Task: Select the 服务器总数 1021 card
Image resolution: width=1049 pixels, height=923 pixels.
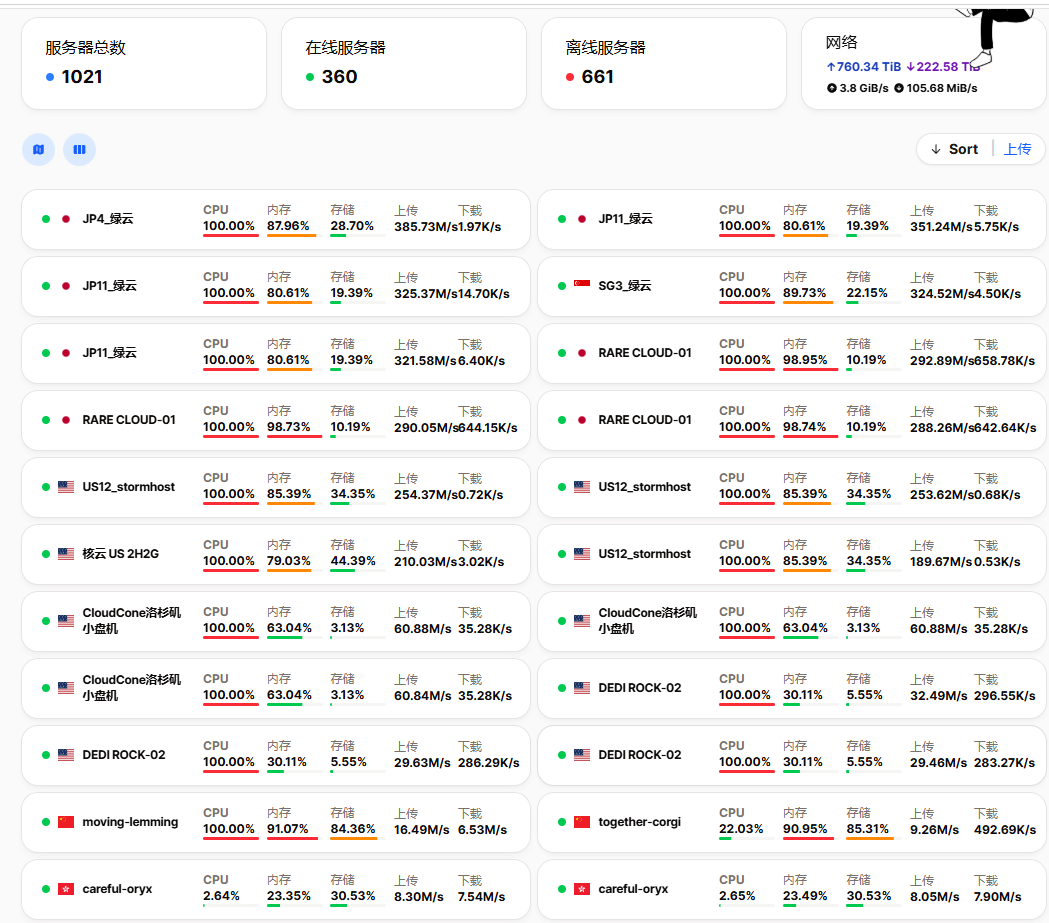Action: 144,64
